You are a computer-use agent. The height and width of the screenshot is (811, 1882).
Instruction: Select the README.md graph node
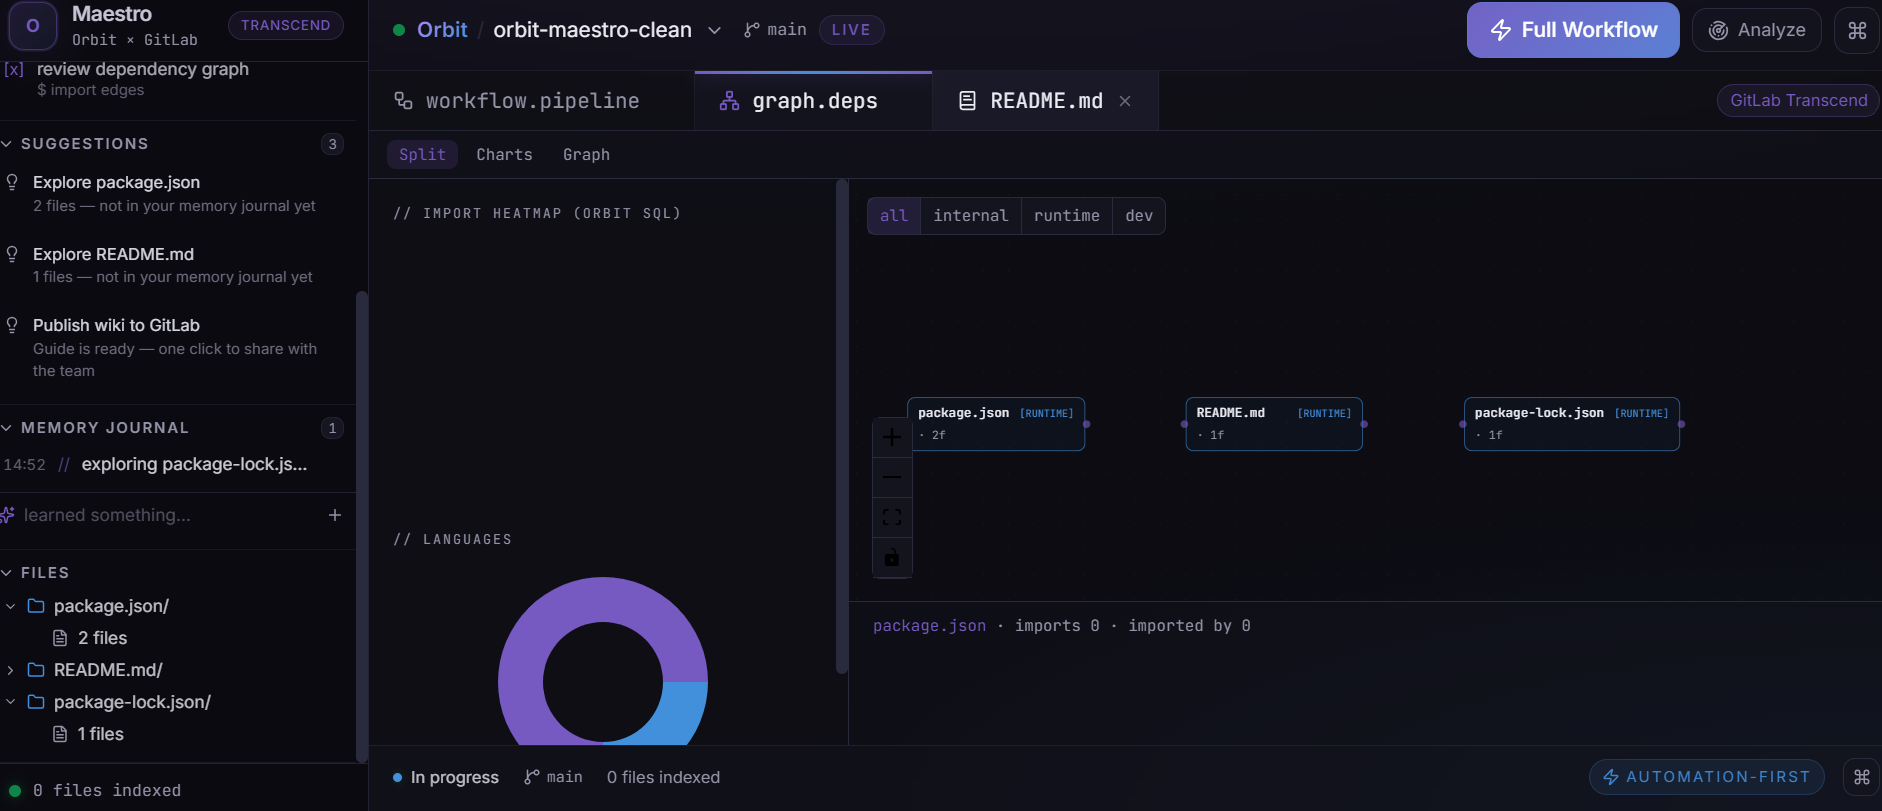(x=1274, y=424)
